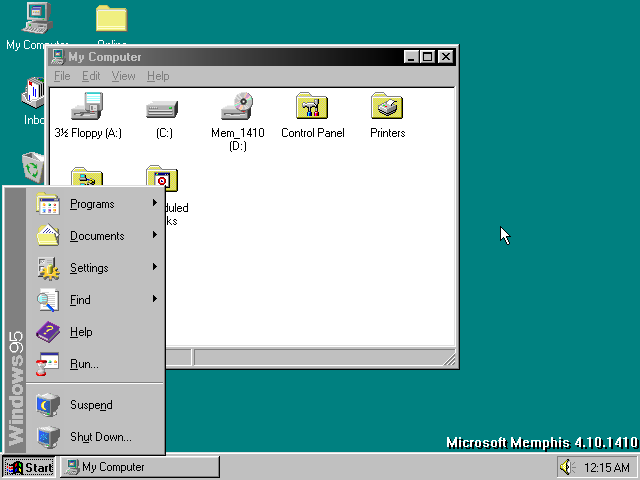The width and height of the screenshot is (640, 480).
Task: Click the My Computer title bar system icon
Action: click(58, 57)
